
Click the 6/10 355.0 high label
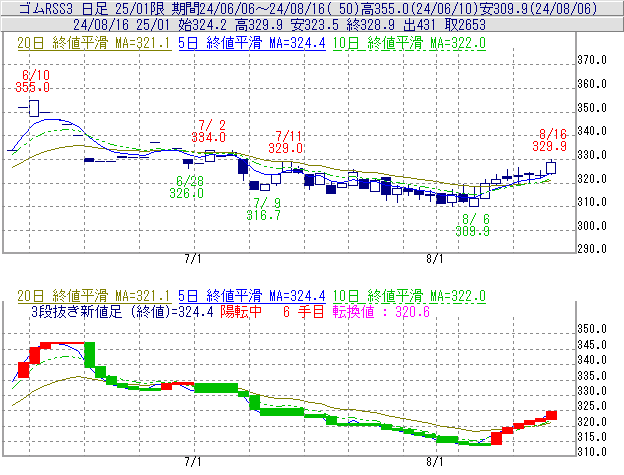[x=33, y=81]
